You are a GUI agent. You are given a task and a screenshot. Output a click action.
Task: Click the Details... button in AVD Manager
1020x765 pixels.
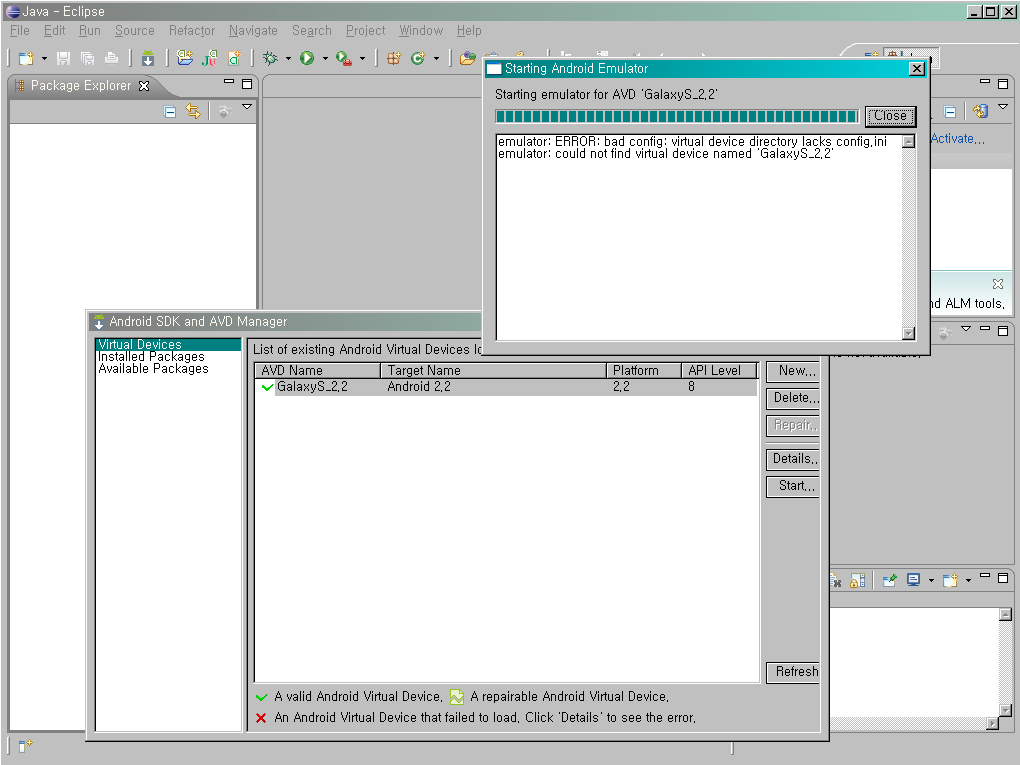point(793,459)
